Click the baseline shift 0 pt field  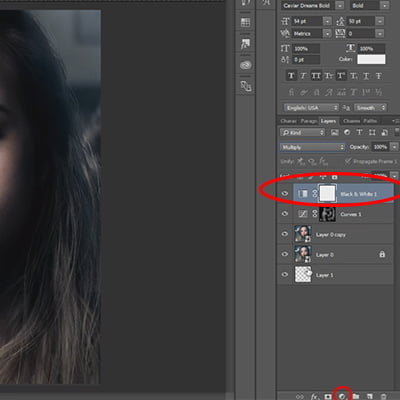(x=306, y=60)
